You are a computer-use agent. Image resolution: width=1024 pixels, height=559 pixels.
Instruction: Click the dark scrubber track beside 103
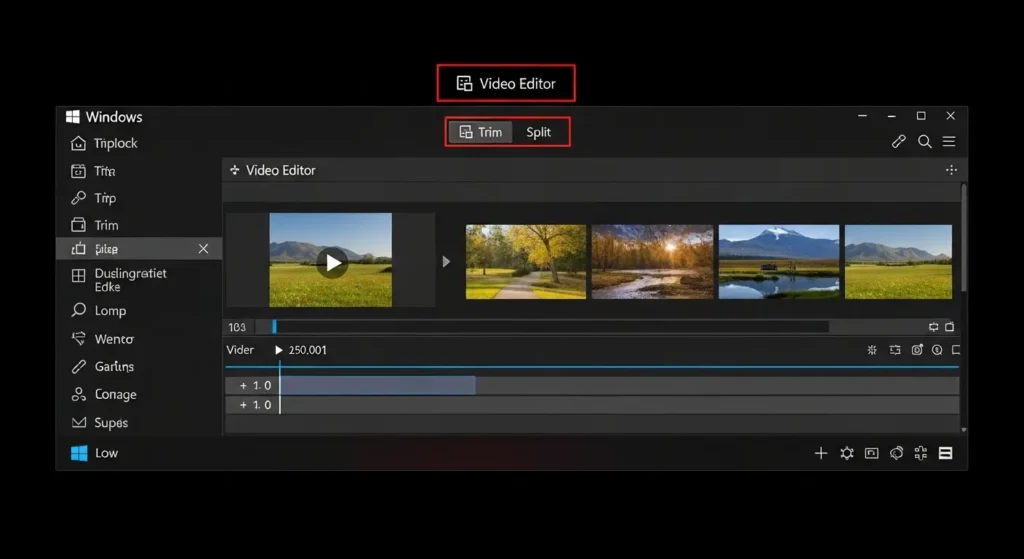(x=552, y=327)
